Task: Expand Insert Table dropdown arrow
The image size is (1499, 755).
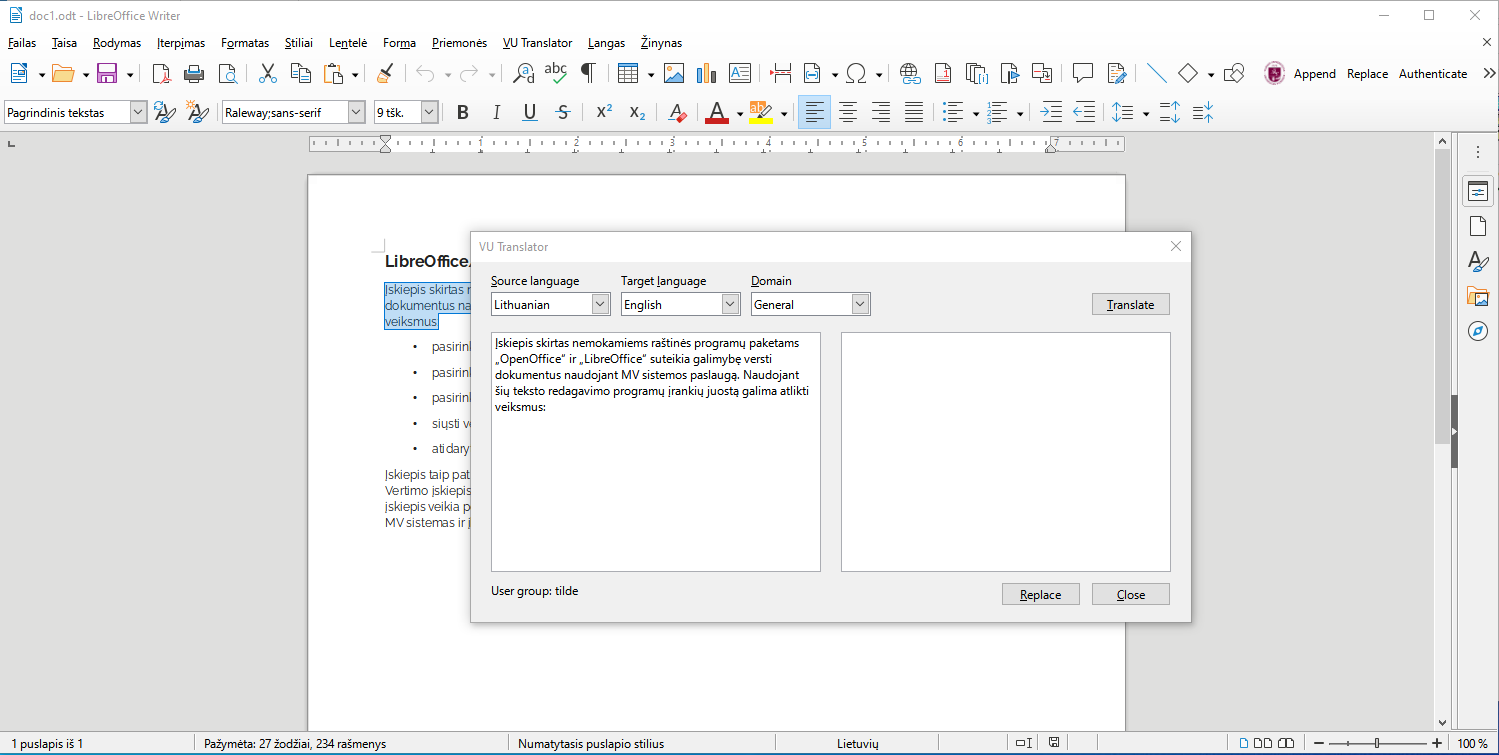Action: (651, 74)
